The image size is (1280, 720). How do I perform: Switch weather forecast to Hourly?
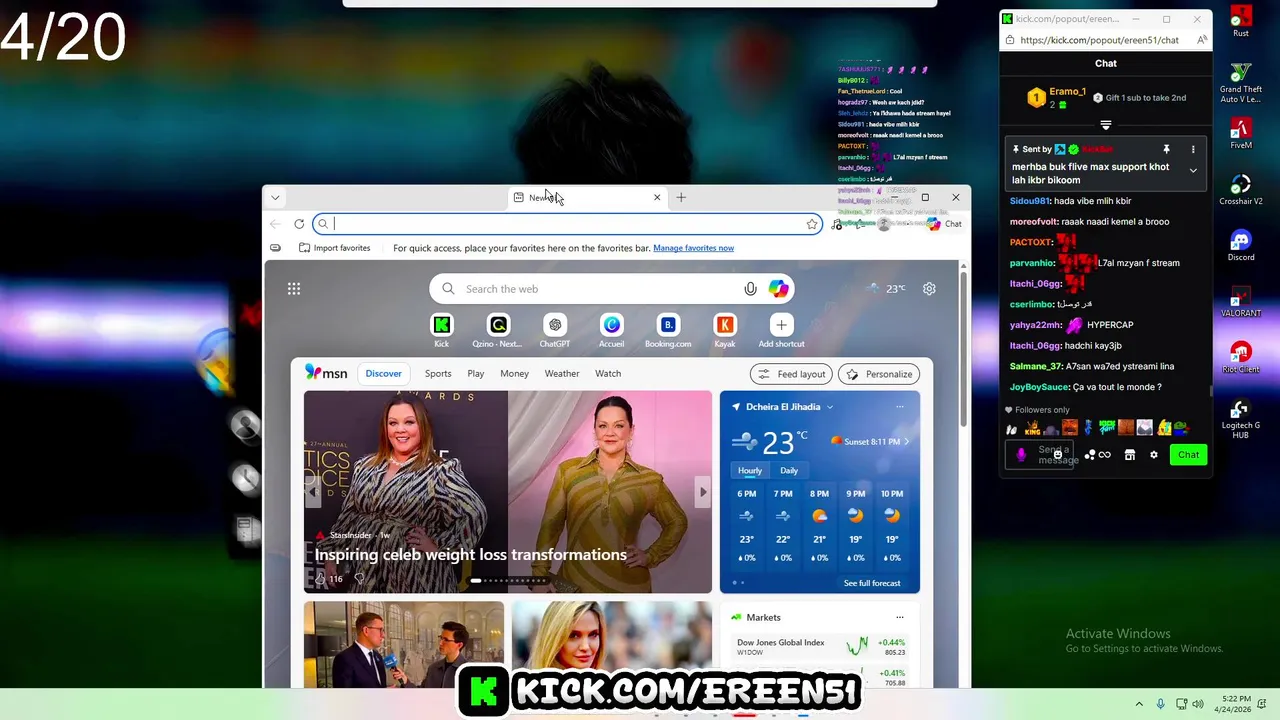(750, 470)
